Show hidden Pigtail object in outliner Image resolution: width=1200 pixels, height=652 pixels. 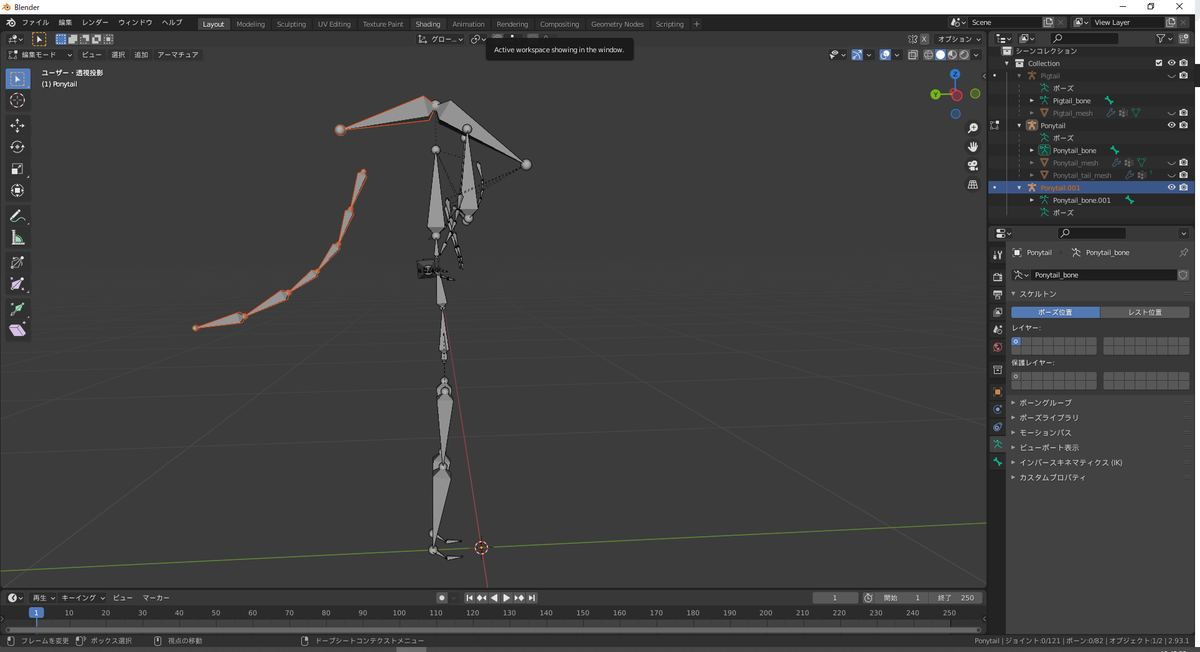click(1171, 76)
